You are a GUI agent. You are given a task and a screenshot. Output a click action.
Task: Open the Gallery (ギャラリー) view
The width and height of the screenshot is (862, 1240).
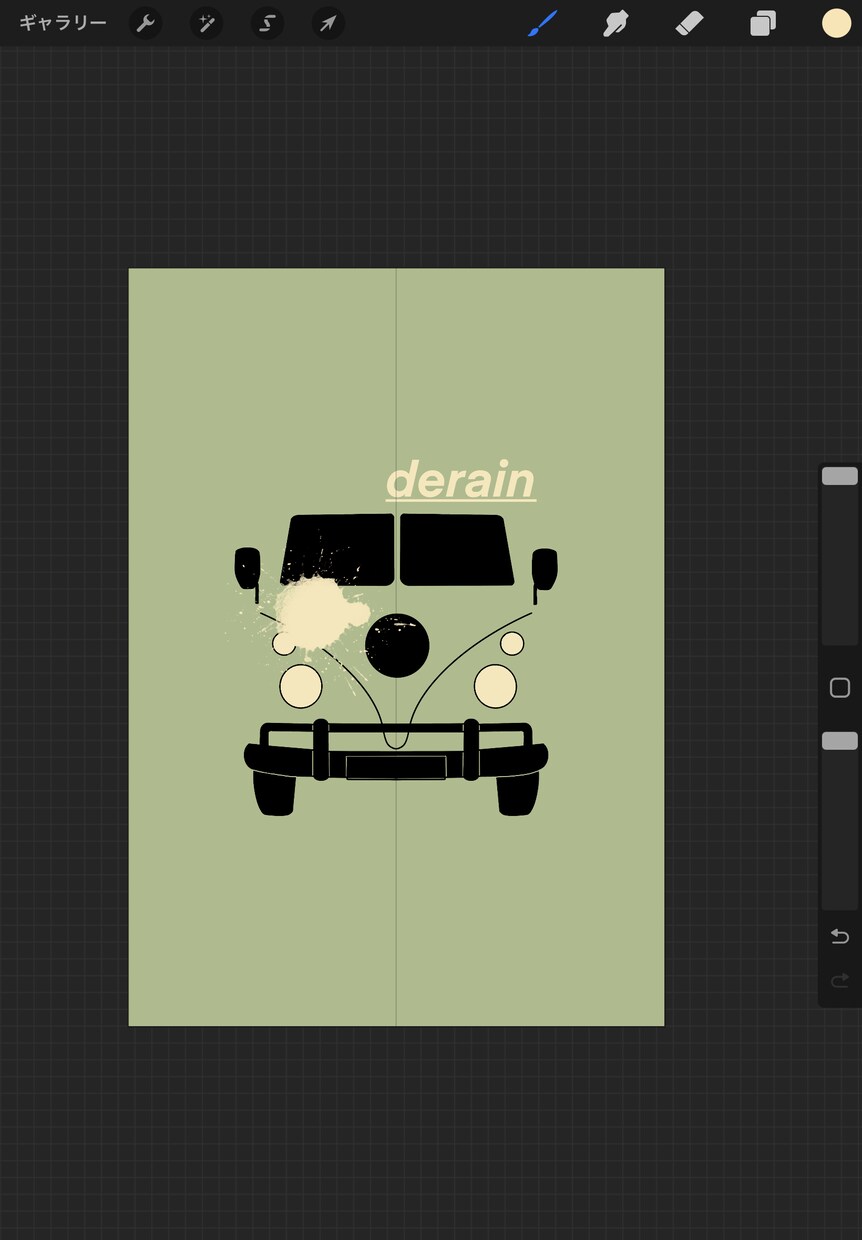point(63,23)
